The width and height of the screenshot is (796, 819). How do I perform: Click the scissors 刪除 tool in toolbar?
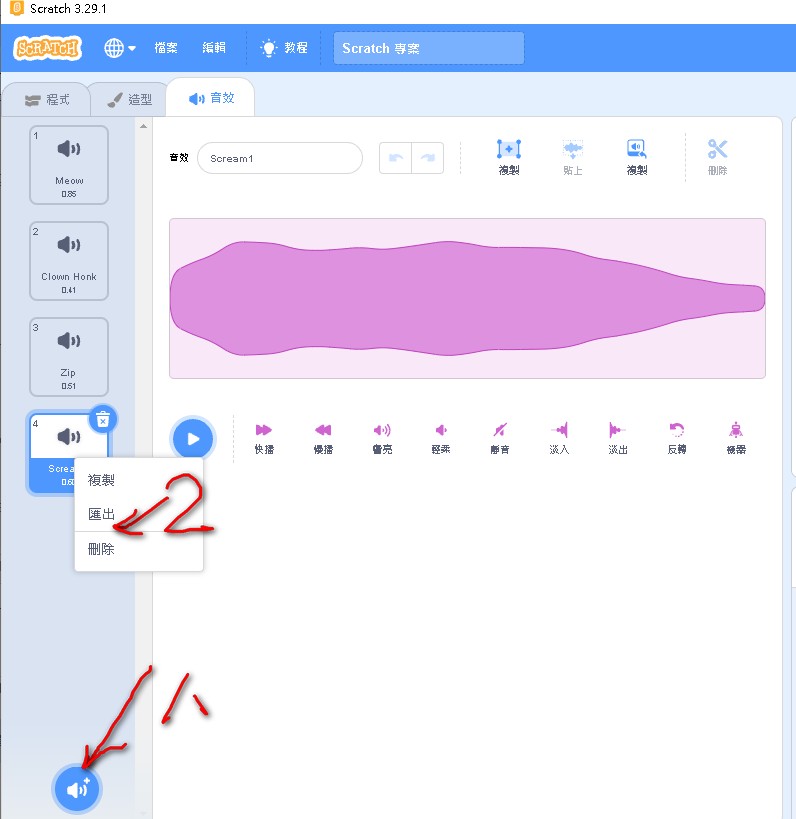[x=717, y=156]
